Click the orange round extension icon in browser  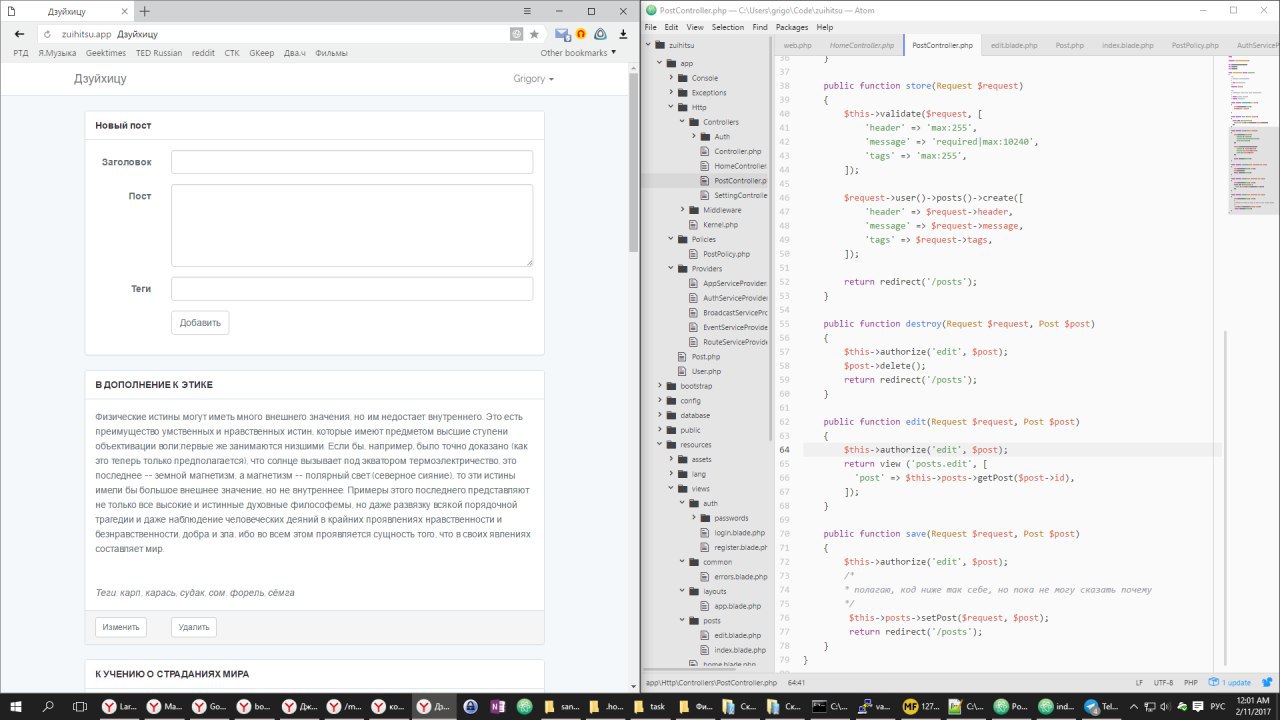coord(581,33)
